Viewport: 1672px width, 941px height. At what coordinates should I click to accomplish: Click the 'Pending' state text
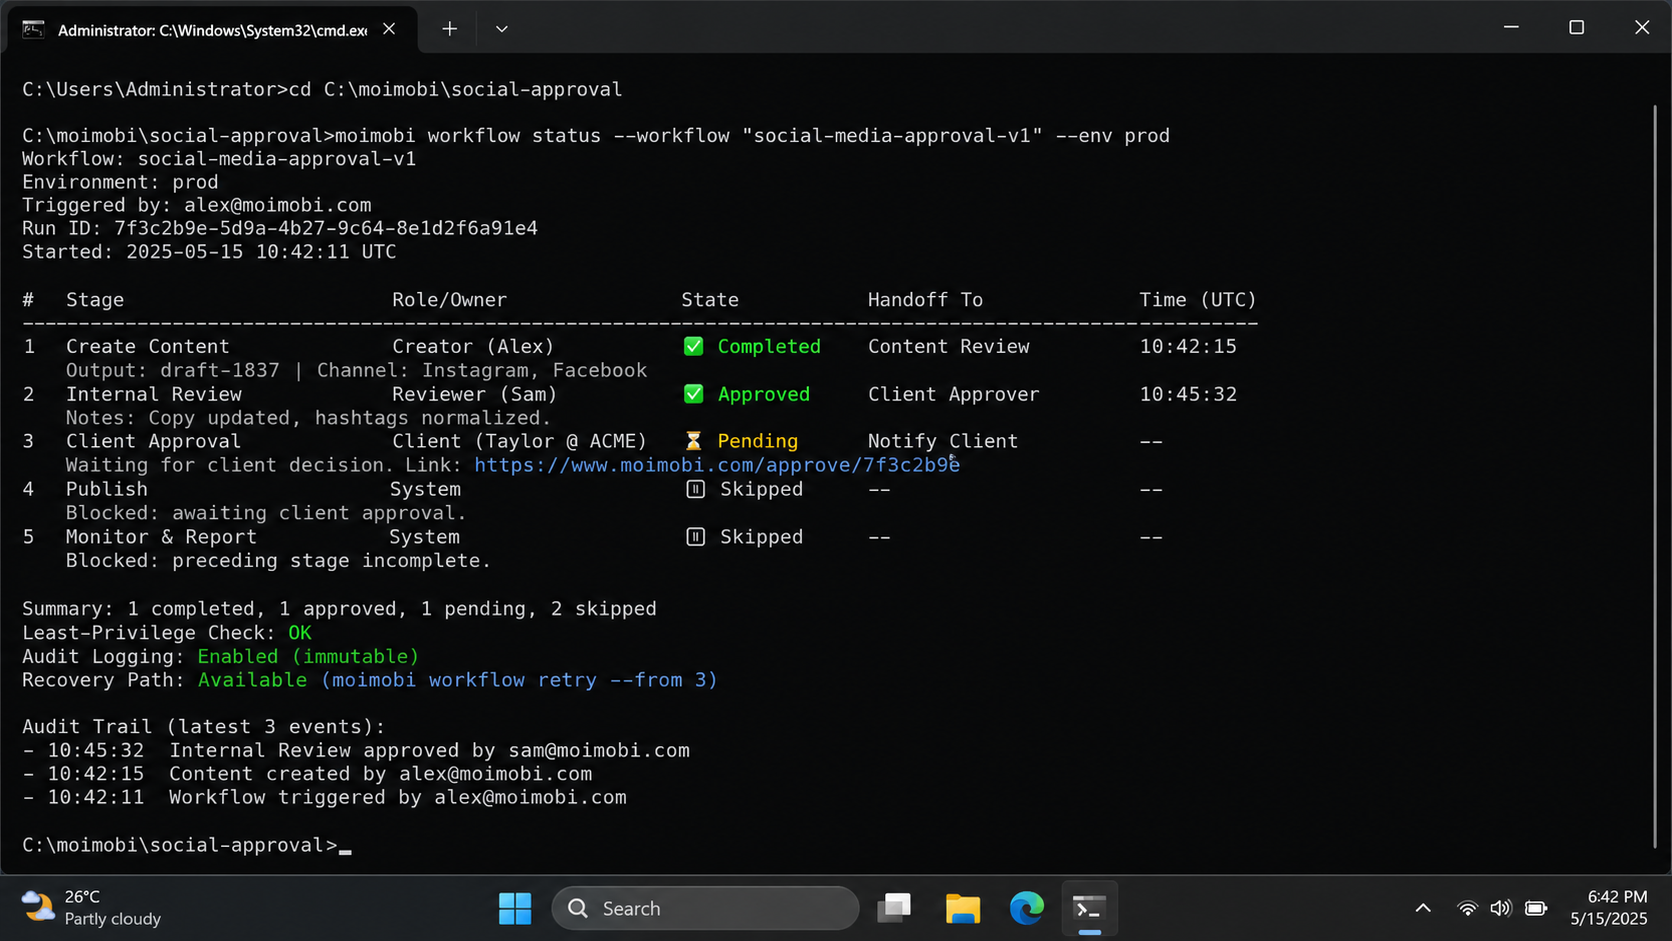point(758,441)
